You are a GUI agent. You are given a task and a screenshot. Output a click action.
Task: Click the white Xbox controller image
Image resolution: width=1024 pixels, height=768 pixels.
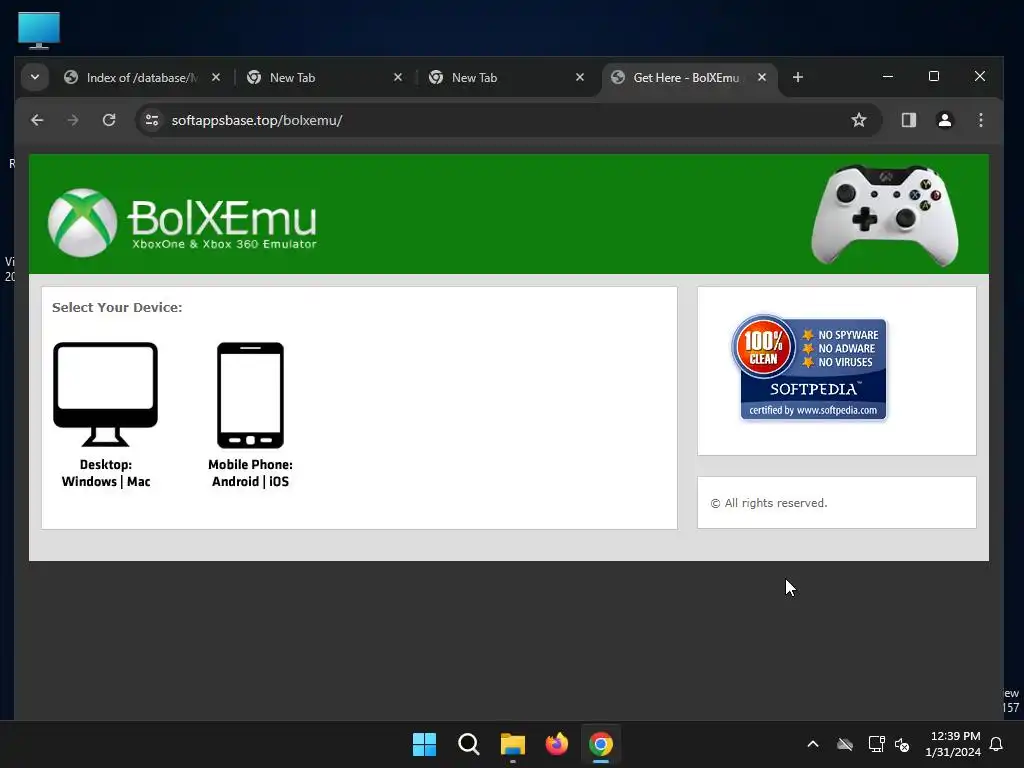pyautogui.click(x=885, y=214)
